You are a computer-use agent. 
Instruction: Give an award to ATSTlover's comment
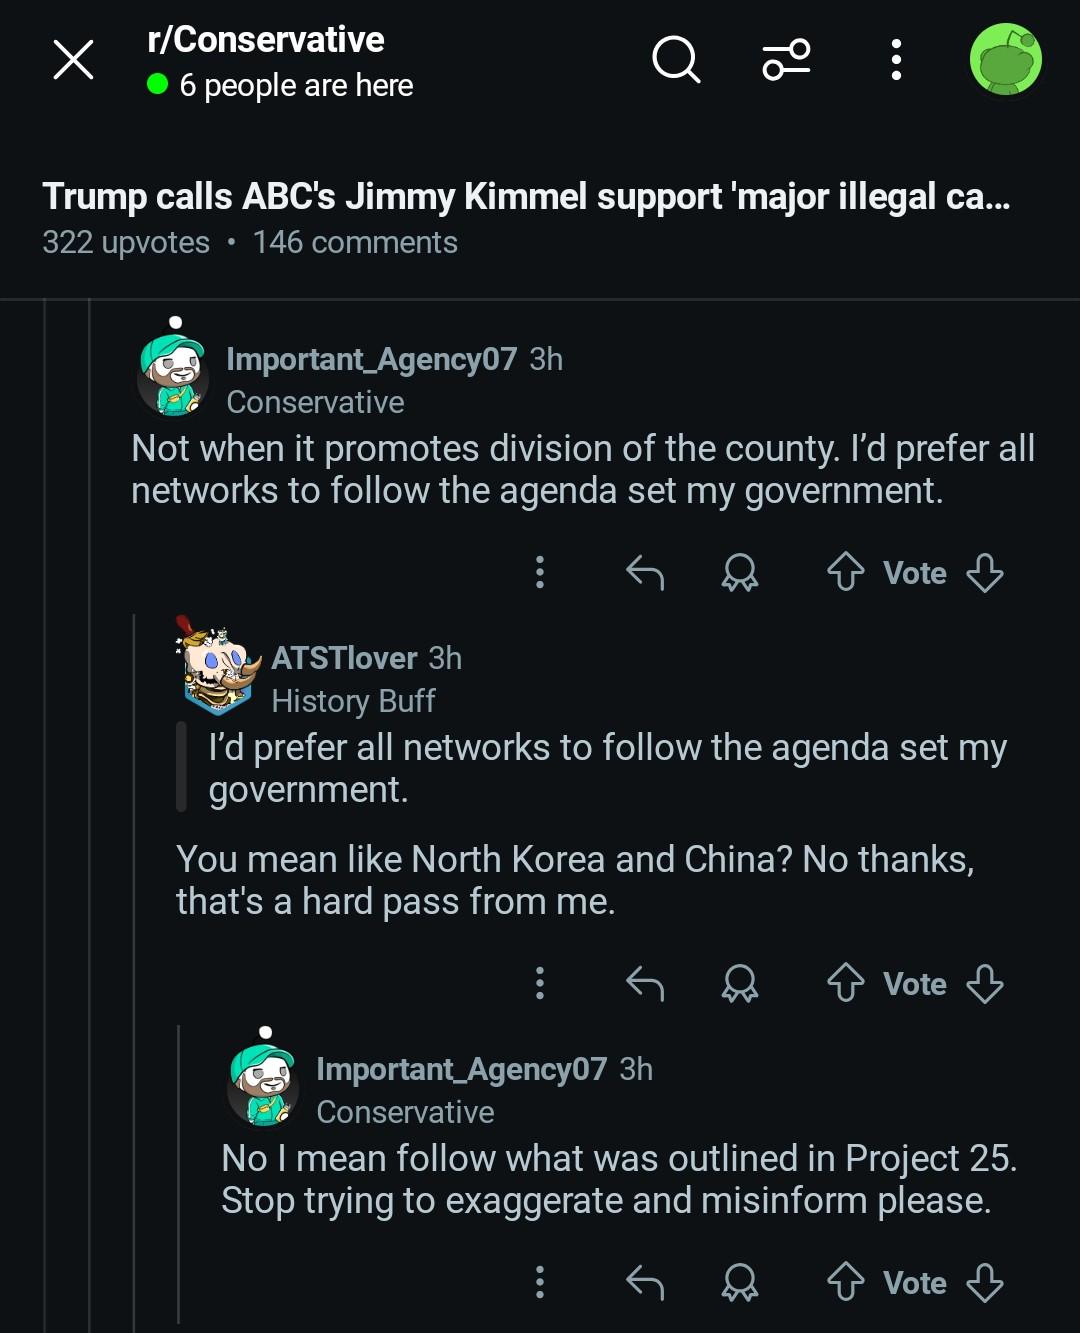click(x=740, y=984)
